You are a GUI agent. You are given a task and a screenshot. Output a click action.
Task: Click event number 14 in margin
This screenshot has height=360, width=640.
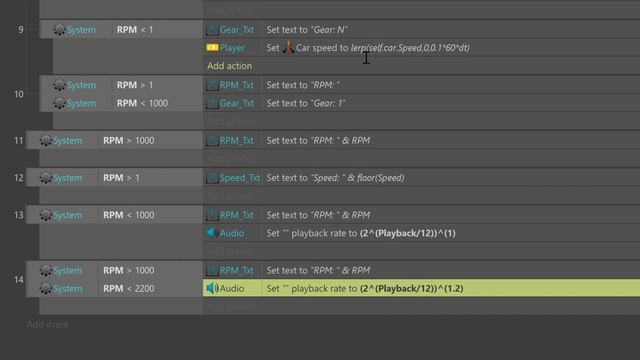[x=19, y=280]
